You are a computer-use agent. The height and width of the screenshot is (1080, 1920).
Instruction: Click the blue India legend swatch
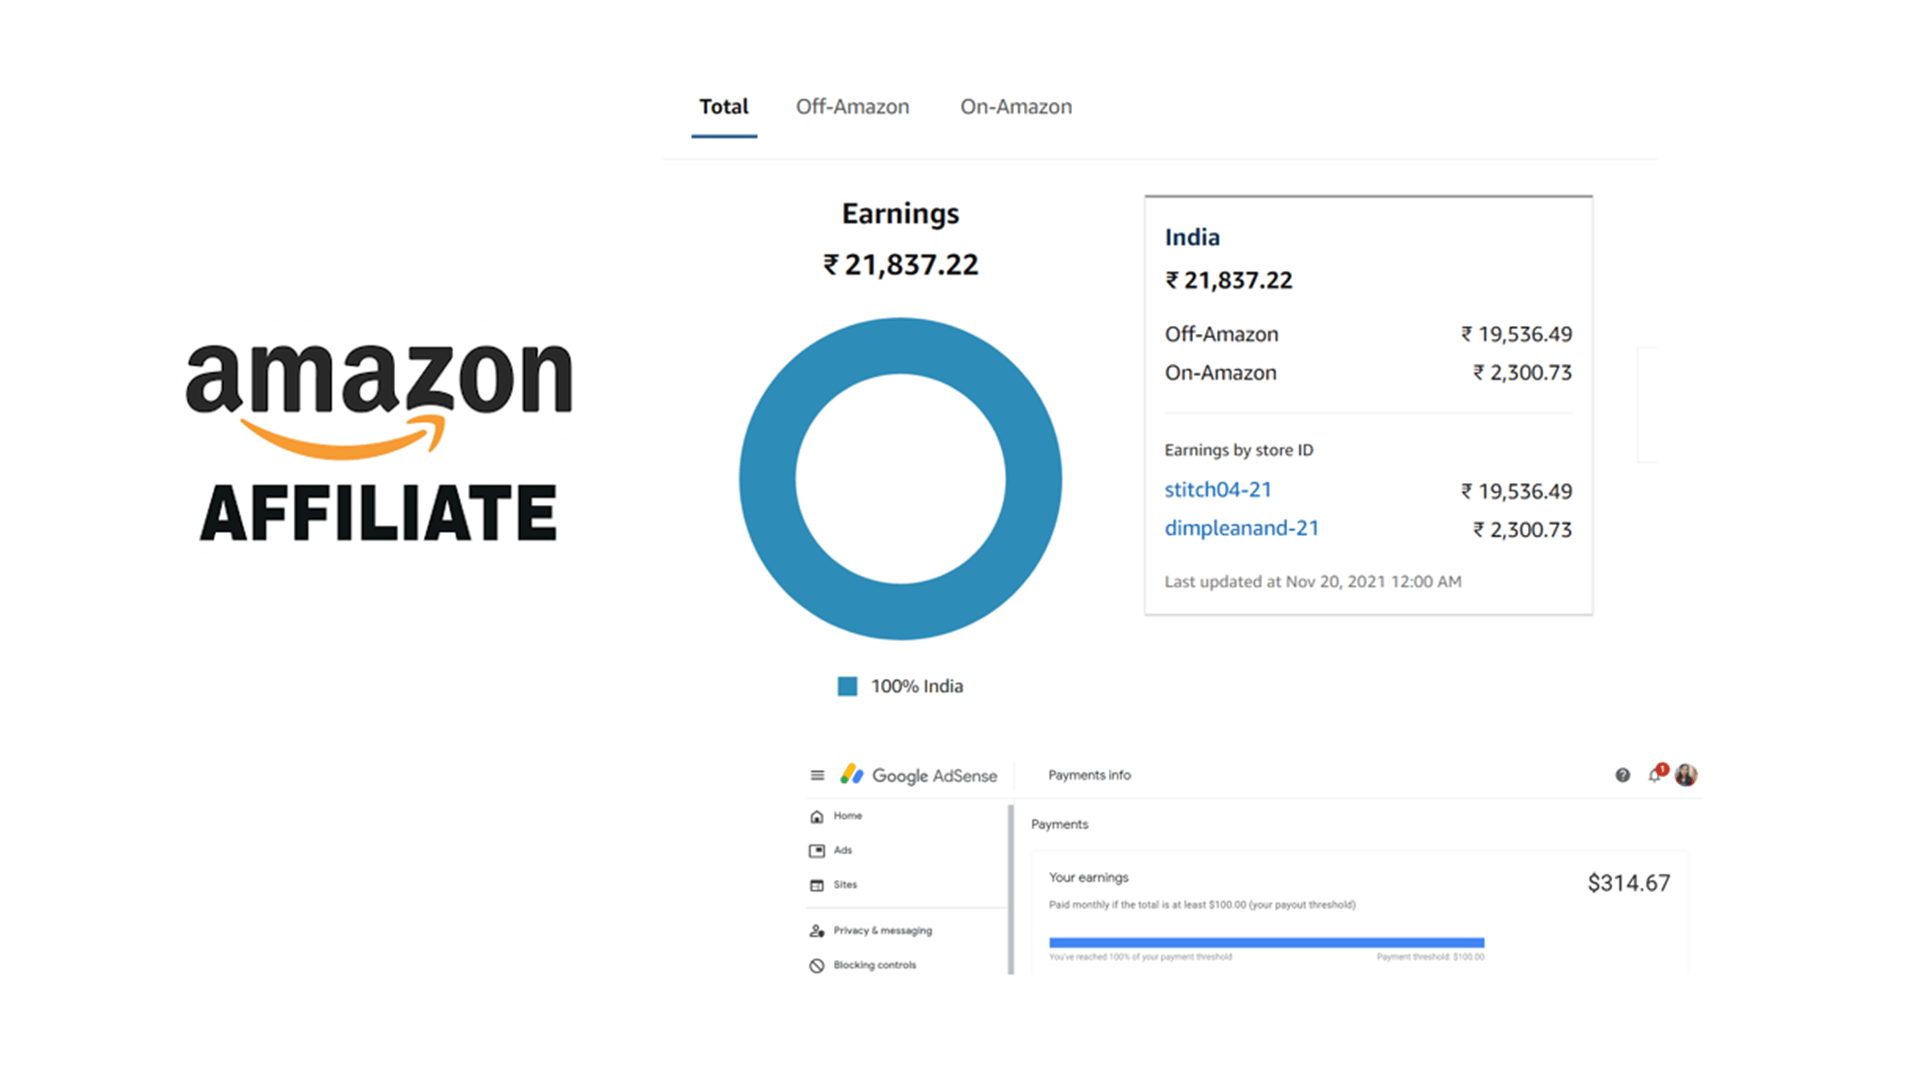tap(847, 686)
